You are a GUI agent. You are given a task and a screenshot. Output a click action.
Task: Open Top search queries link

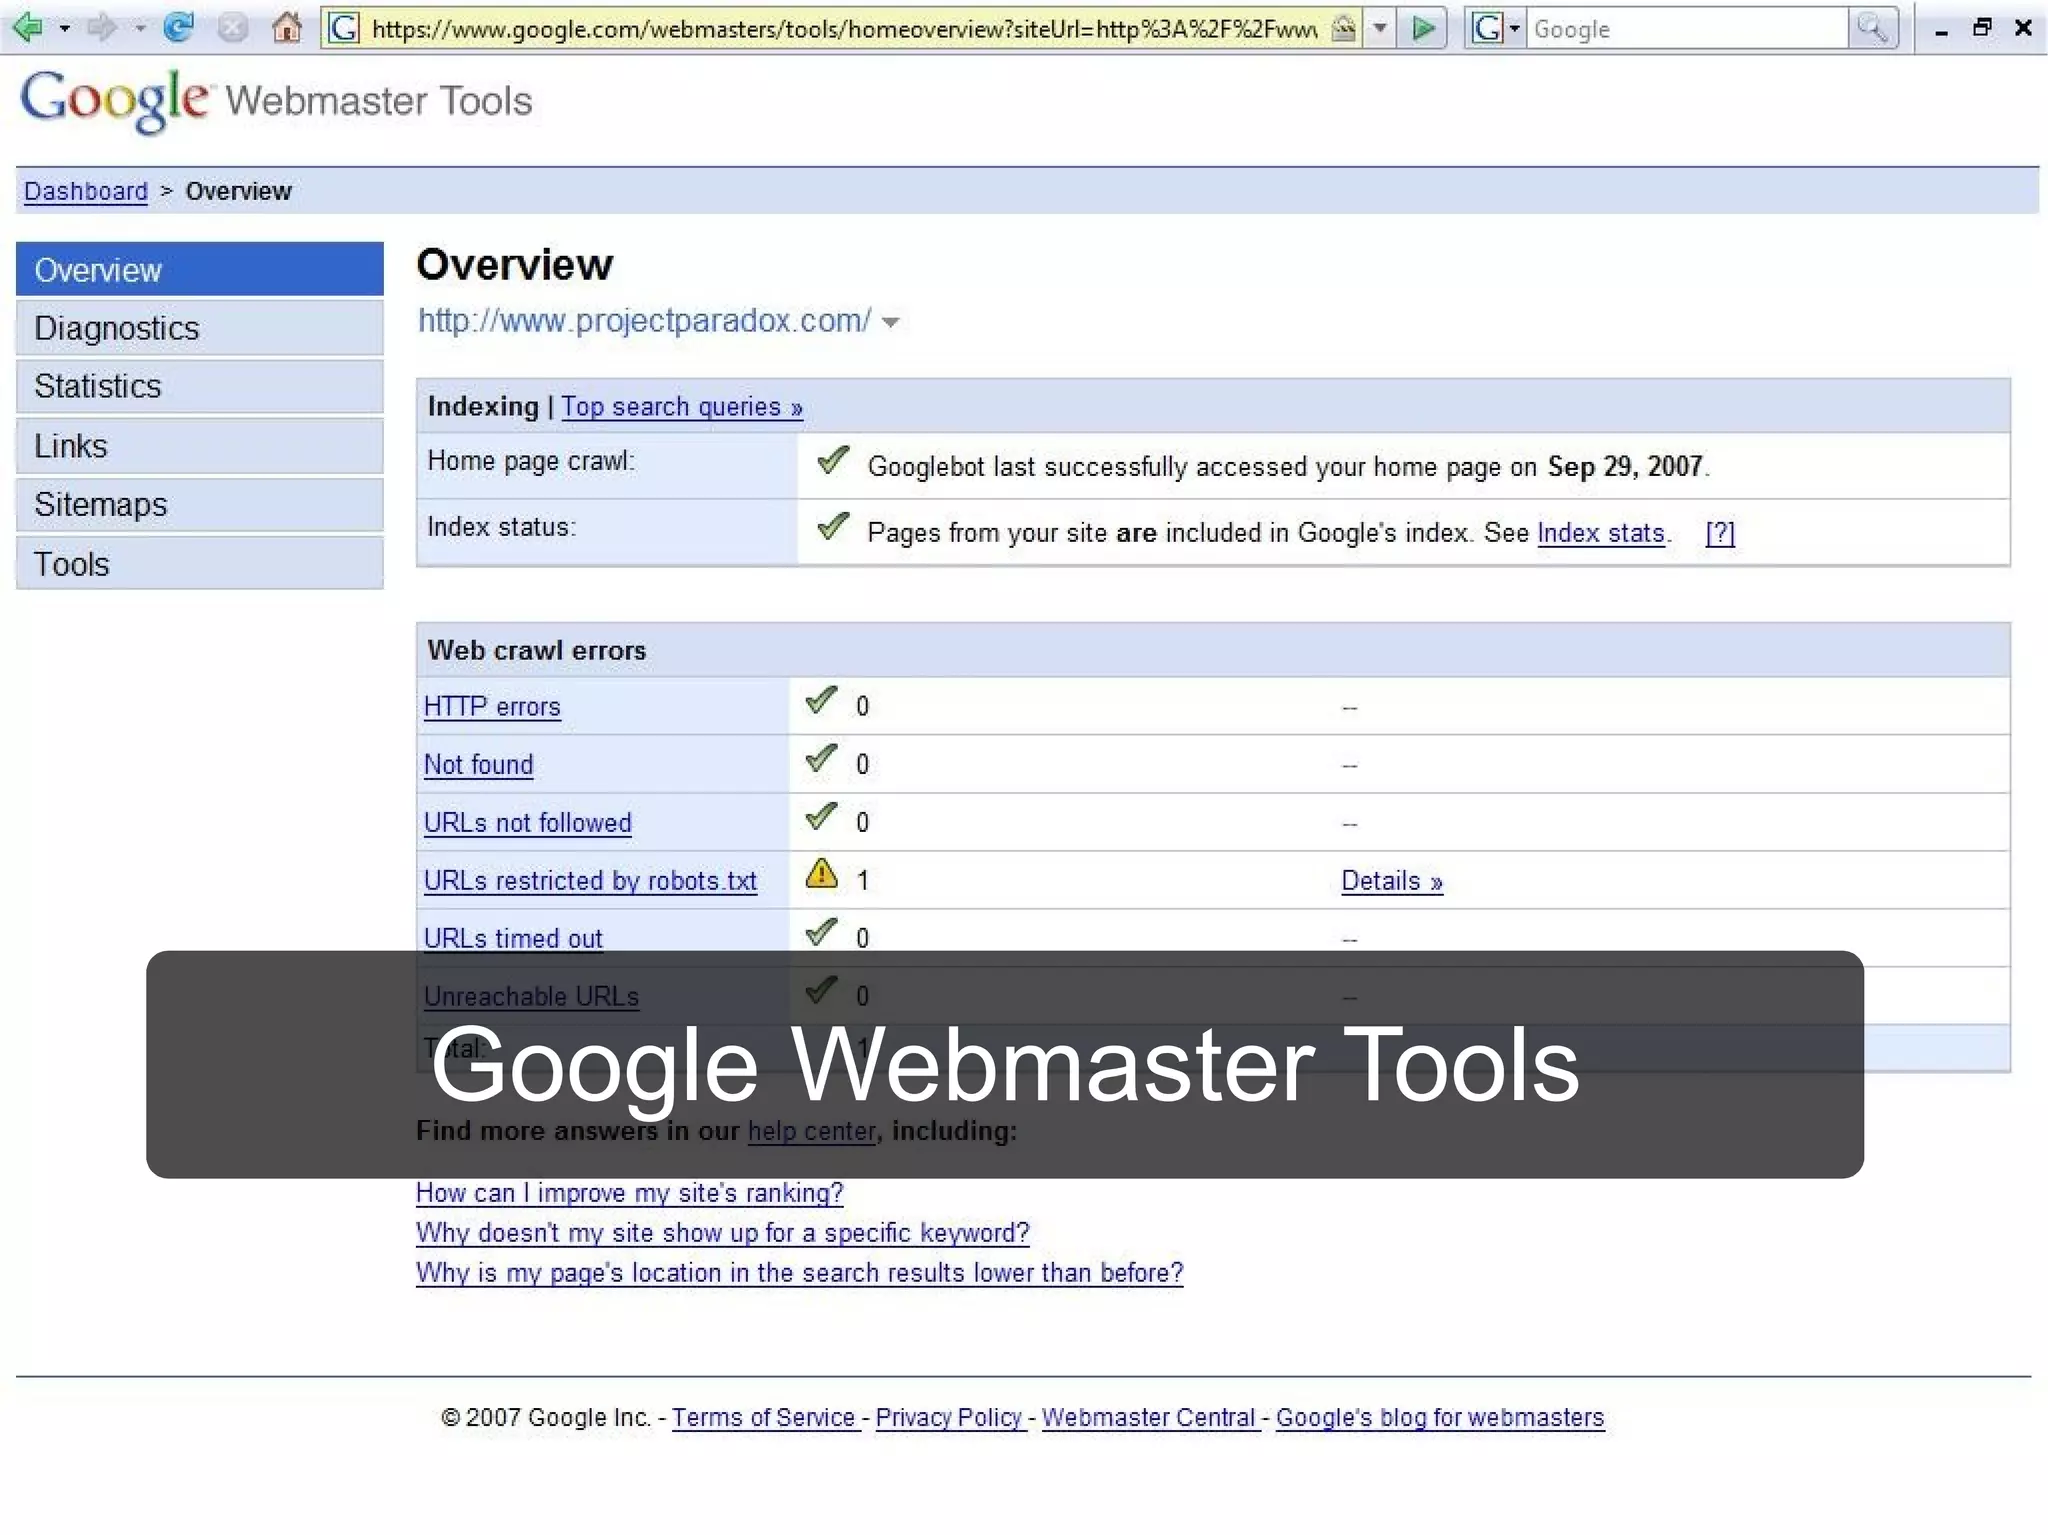[x=682, y=407]
